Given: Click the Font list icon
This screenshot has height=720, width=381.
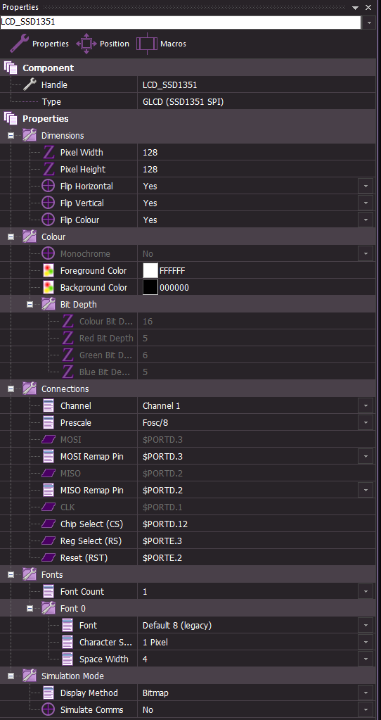Looking at the screenshot, I should click(x=67, y=625).
